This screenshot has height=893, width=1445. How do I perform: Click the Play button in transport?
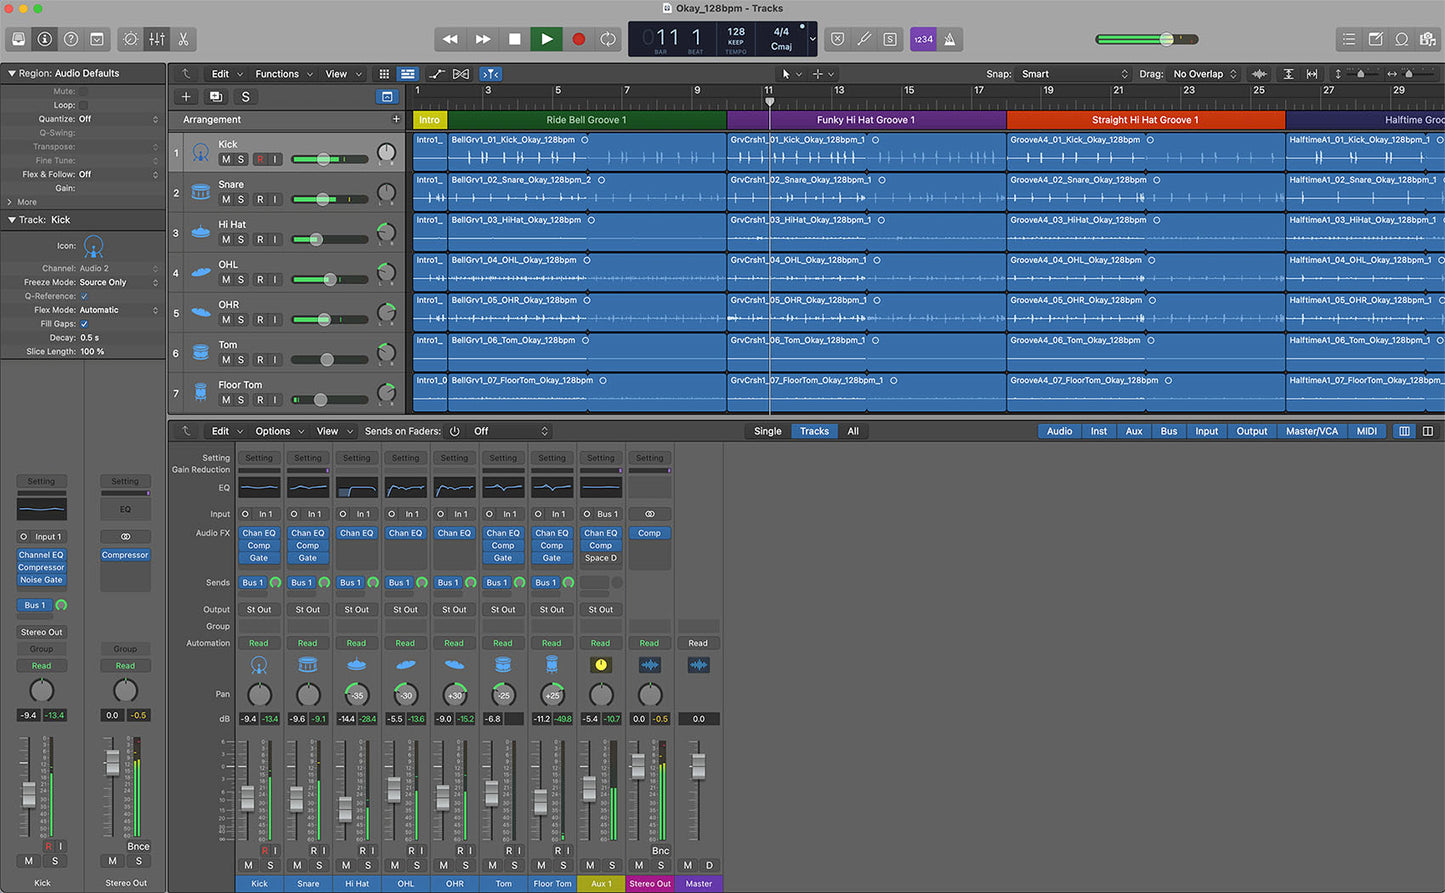pos(546,39)
